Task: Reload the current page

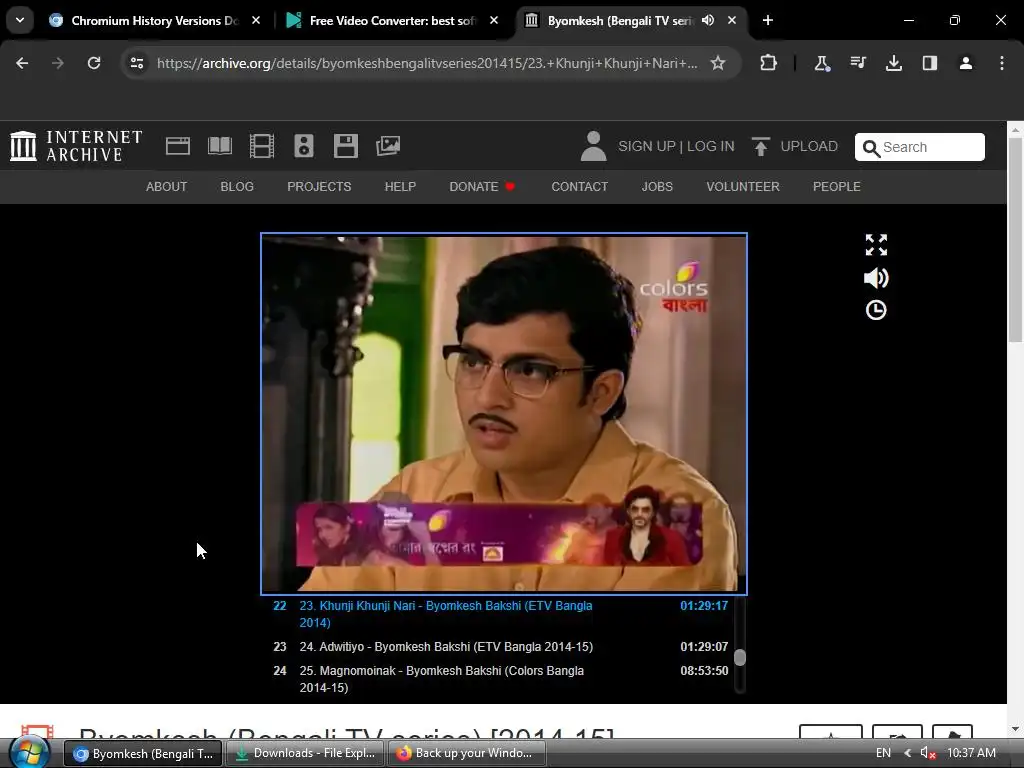Action: [x=94, y=63]
